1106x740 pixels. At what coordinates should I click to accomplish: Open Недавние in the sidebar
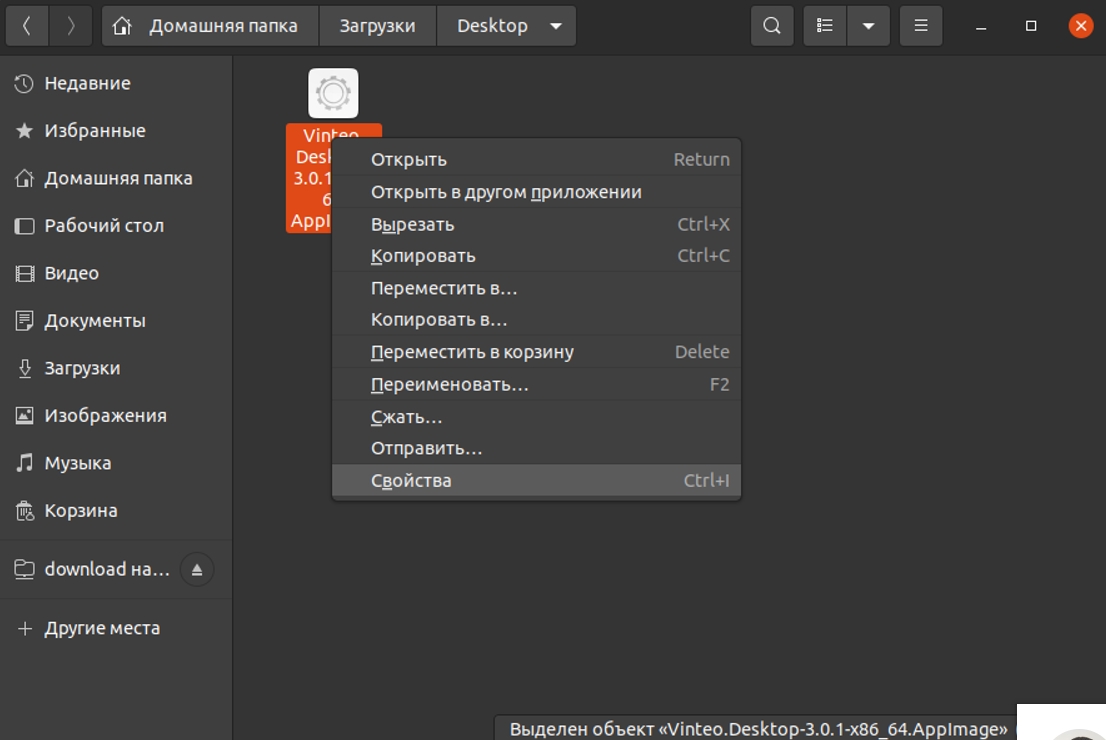pos(116,83)
